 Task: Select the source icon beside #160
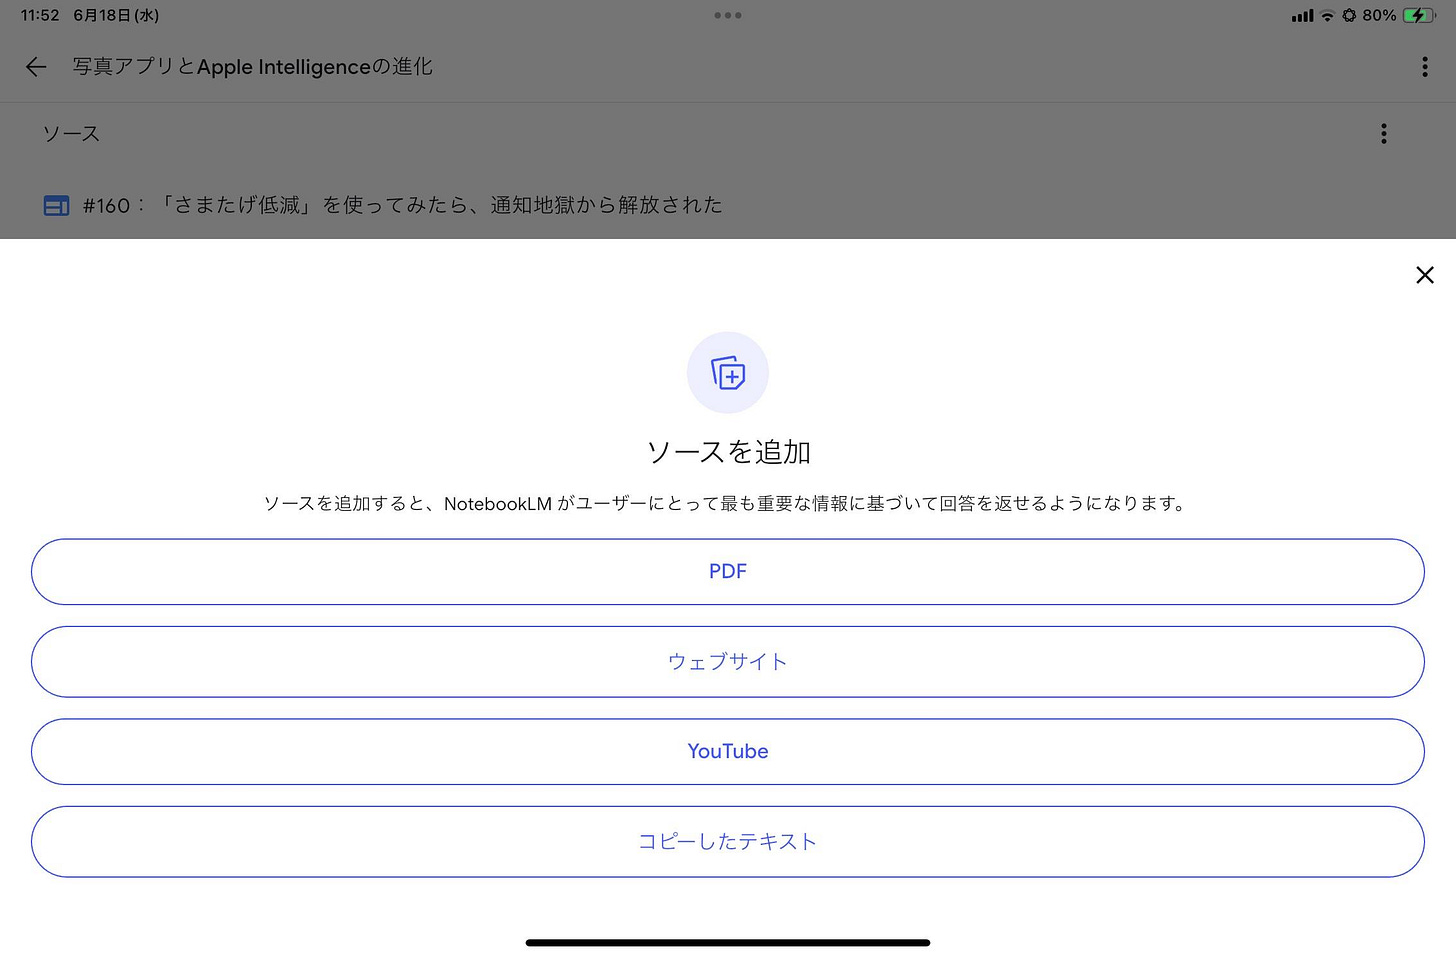(x=57, y=206)
